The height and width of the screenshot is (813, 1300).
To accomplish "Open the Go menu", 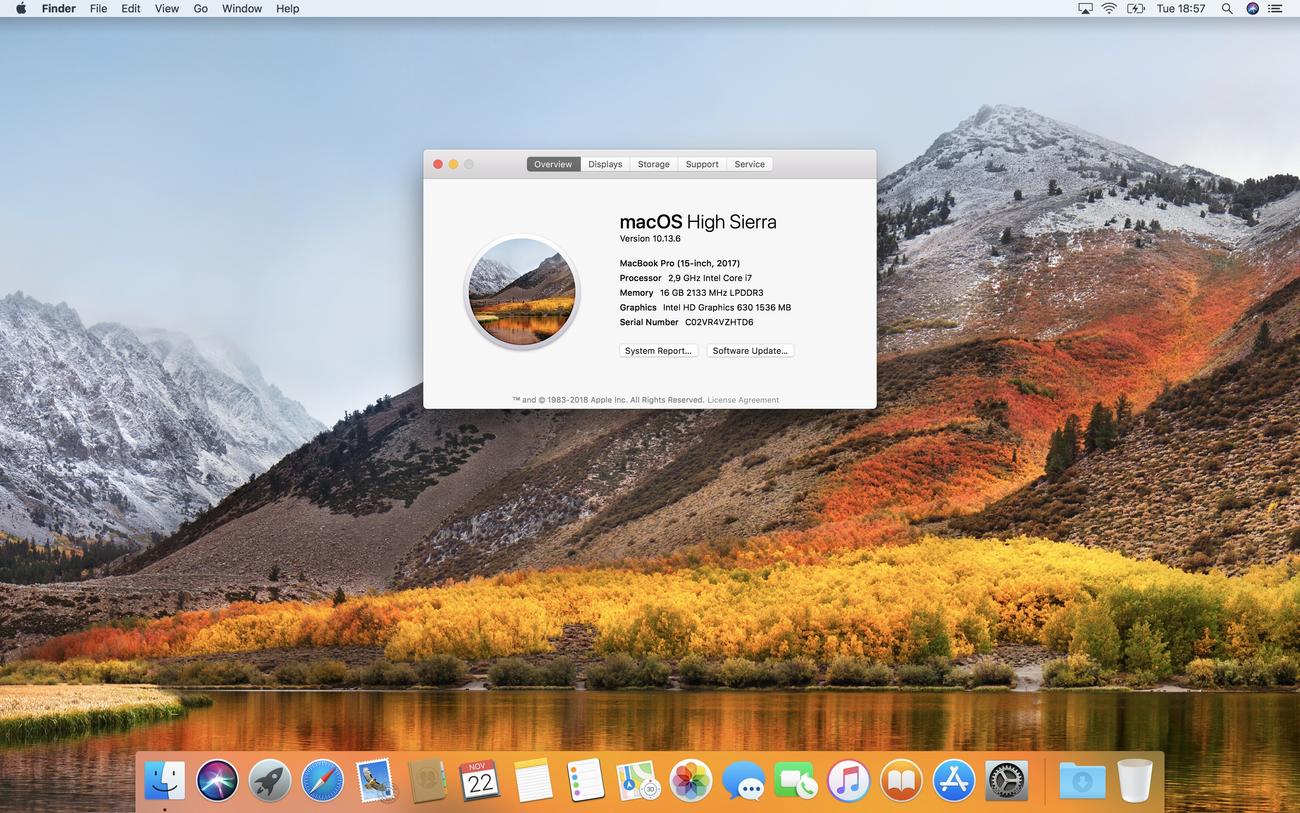I will coord(201,8).
